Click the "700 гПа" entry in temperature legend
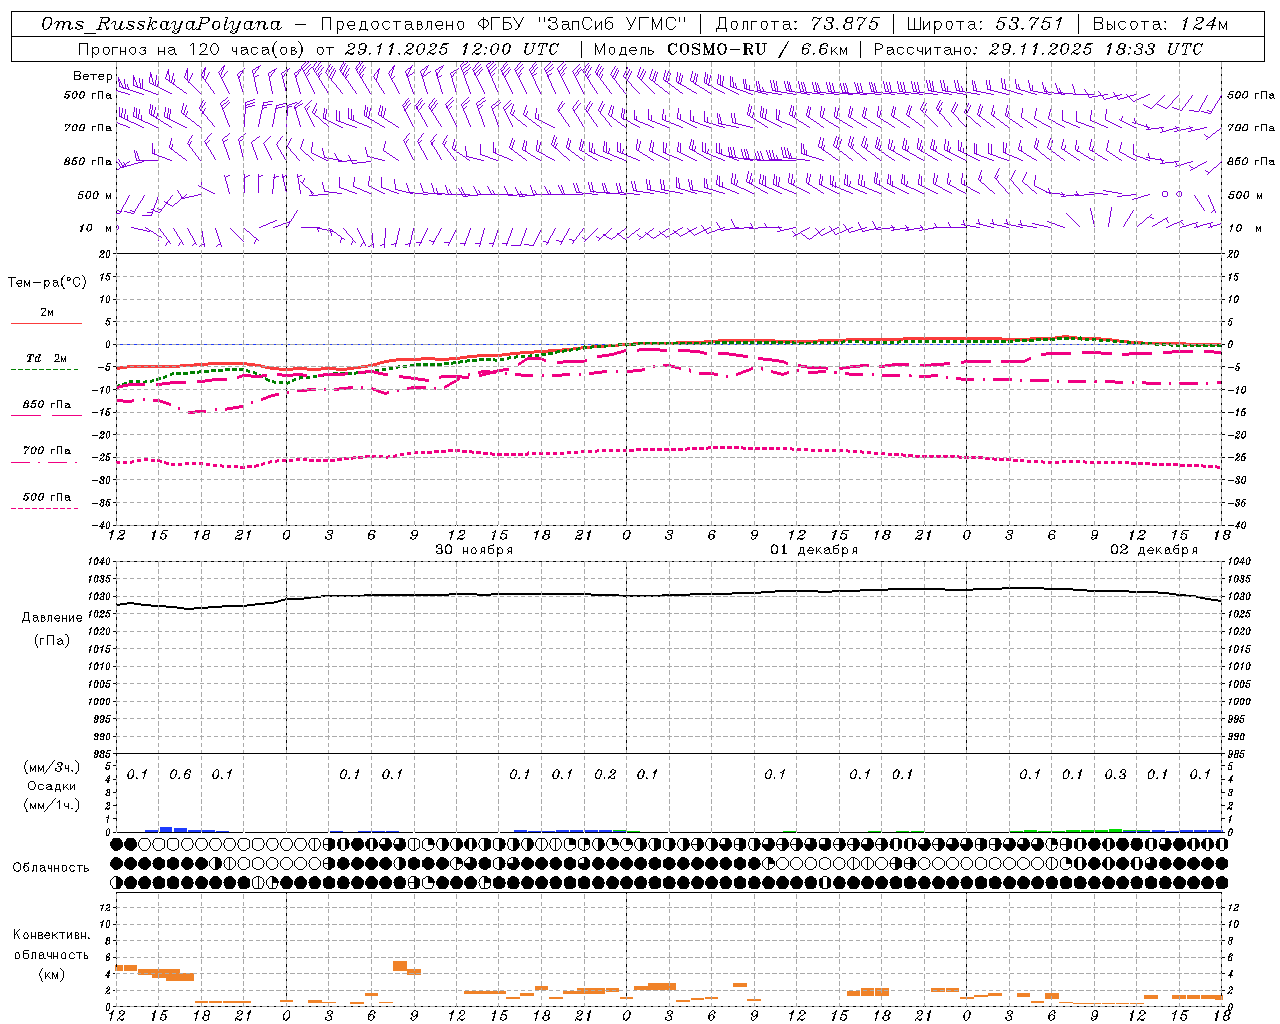Image resolution: width=1280 pixels, height=1024 pixels. 47,451
